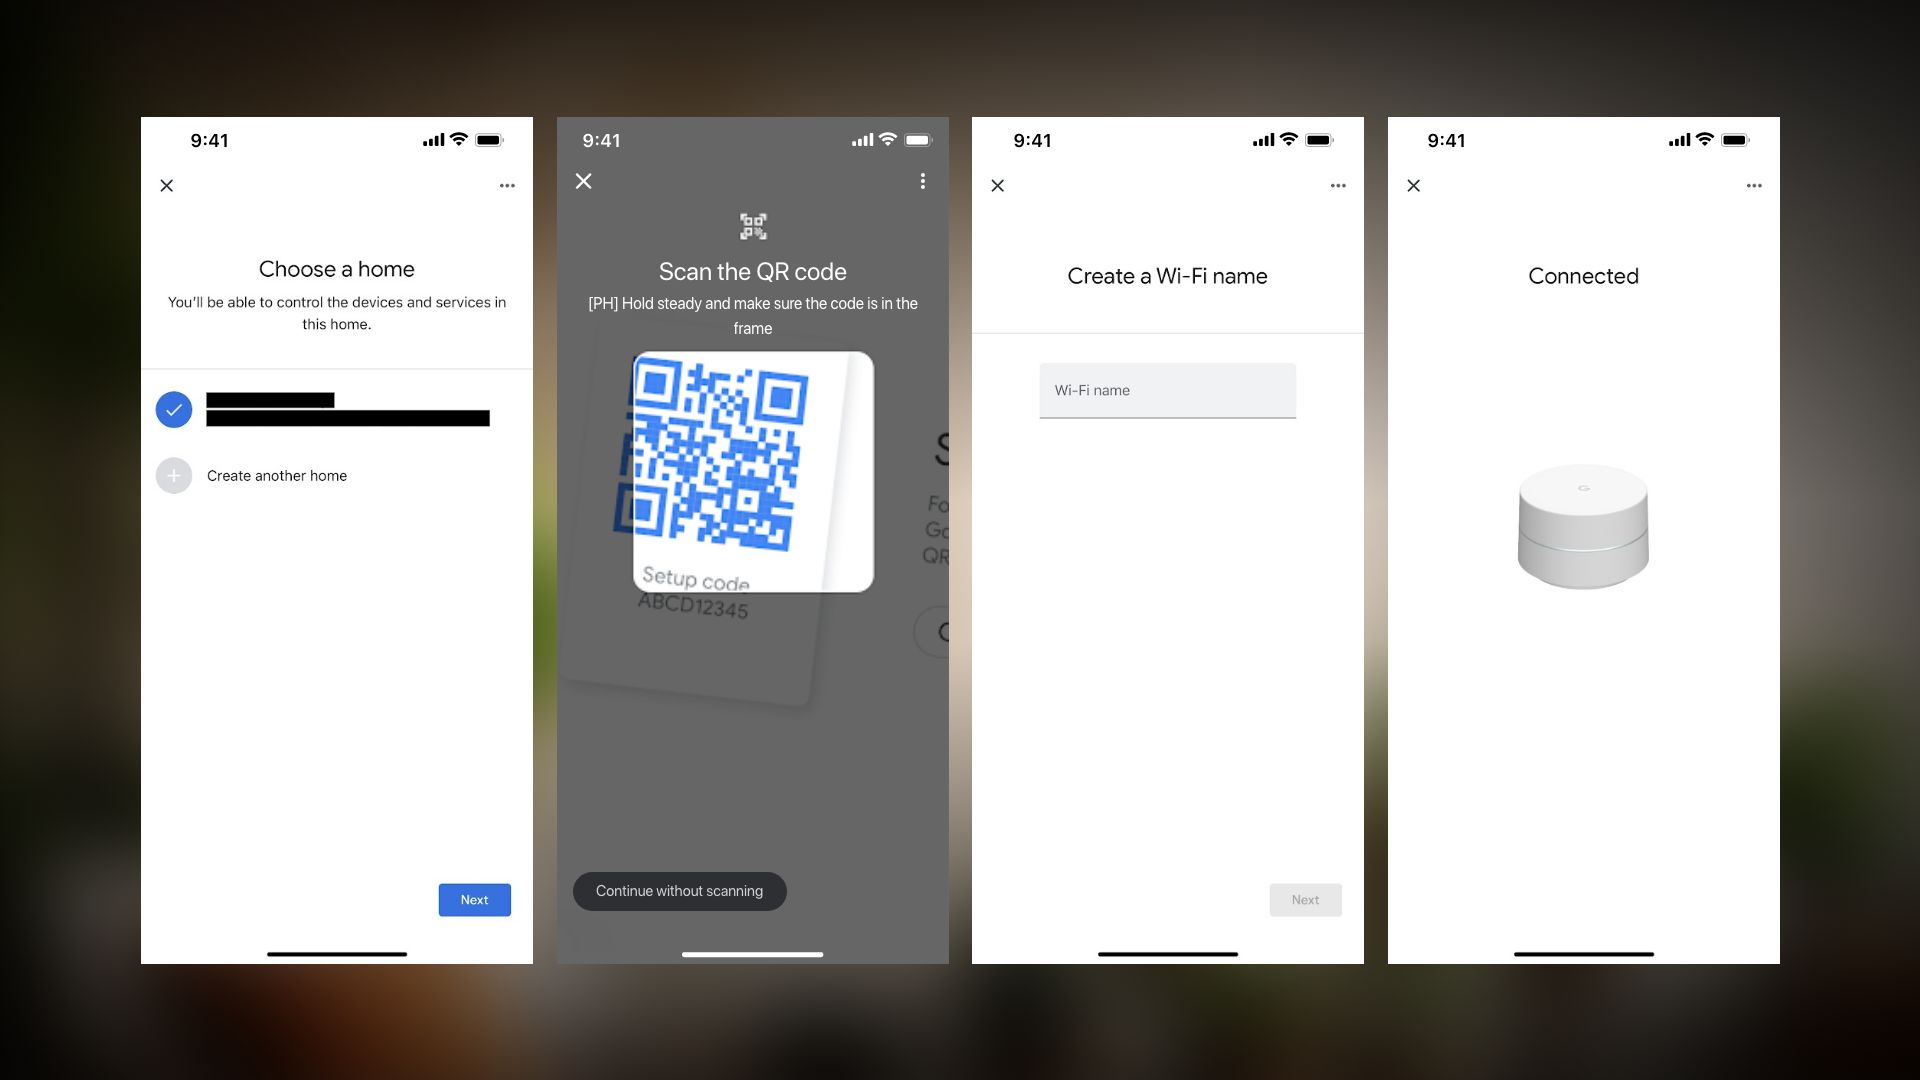Toggle the checkmark on selected home
The width and height of the screenshot is (1920, 1080).
174,407
